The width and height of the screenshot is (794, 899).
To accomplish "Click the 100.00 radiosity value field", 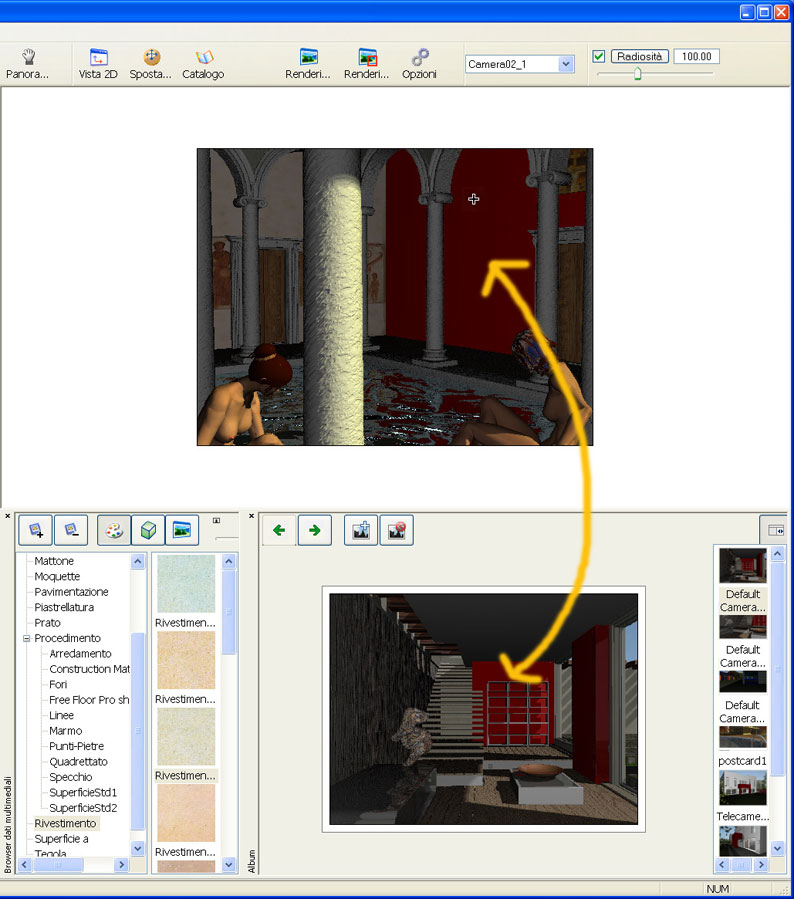I will tap(696, 57).
